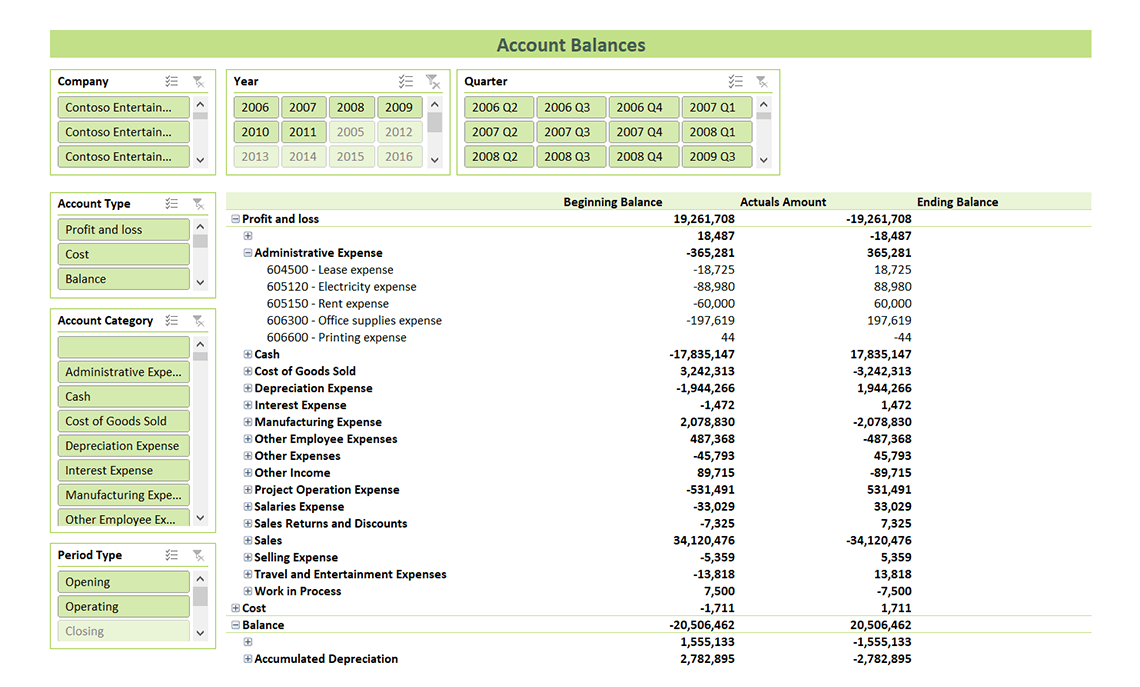
Task: Toggle year 2011 slicer item
Action: point(302,132)
